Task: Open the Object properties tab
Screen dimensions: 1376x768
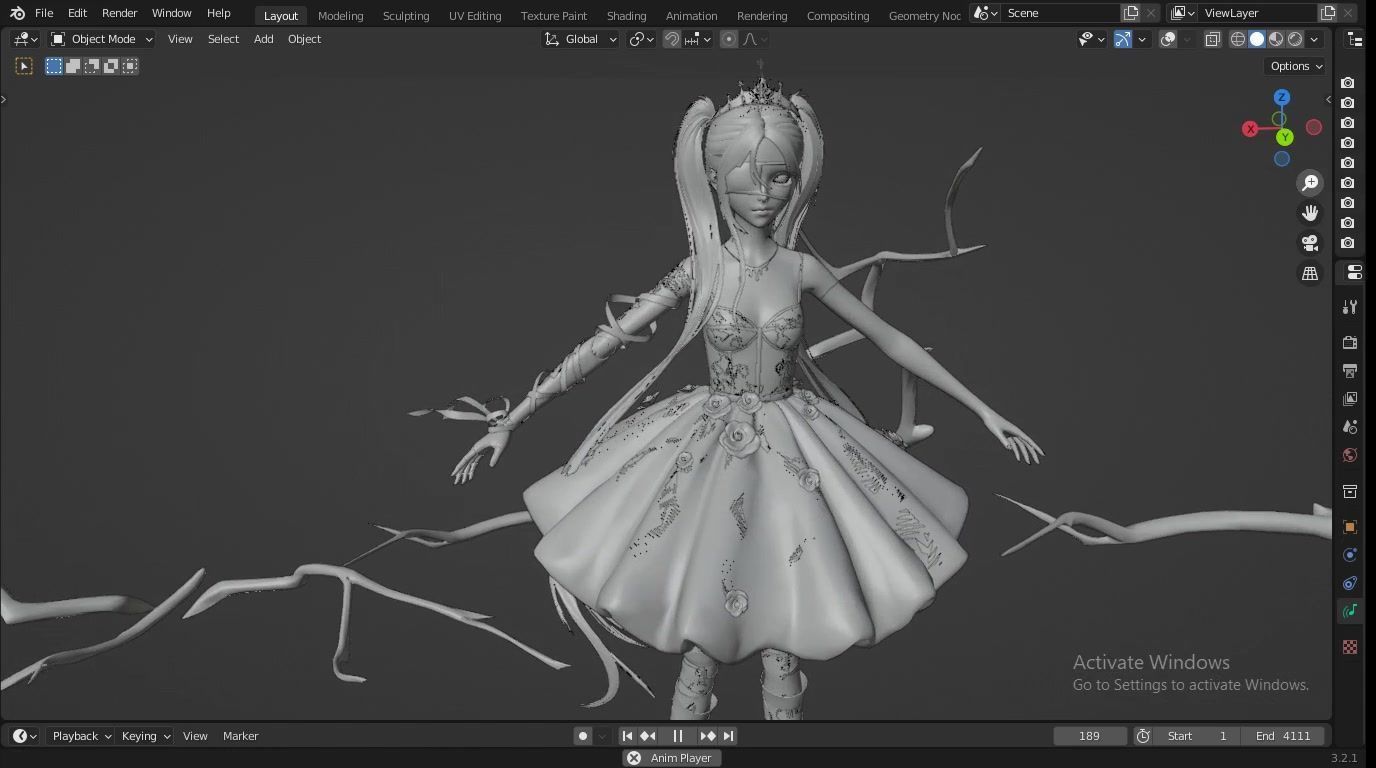Action: click(1350, 527)
